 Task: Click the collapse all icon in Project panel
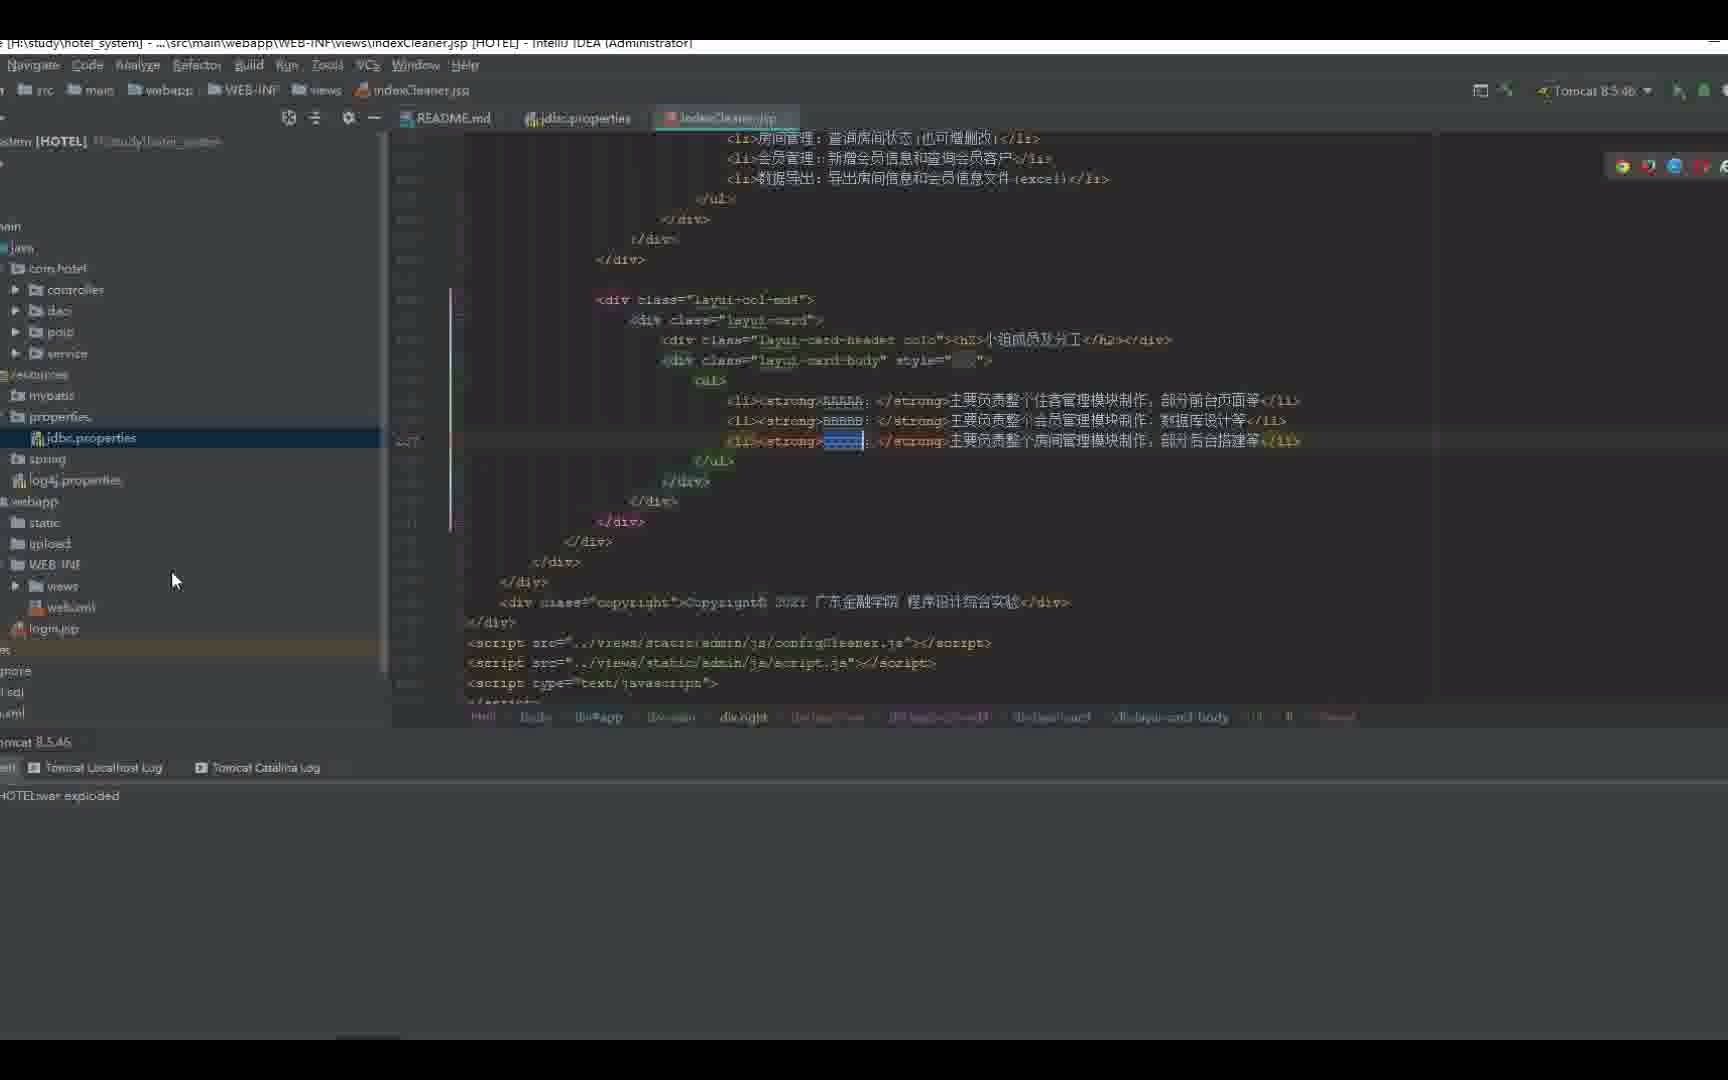315,118
